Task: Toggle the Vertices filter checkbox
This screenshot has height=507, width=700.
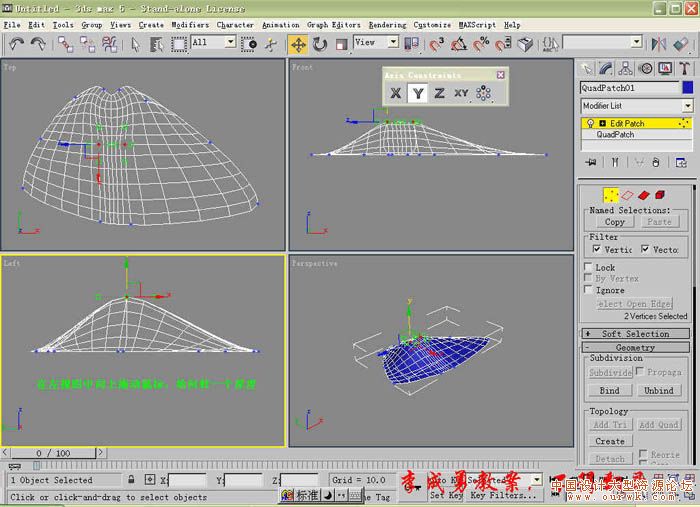Action: coord(596,249)
